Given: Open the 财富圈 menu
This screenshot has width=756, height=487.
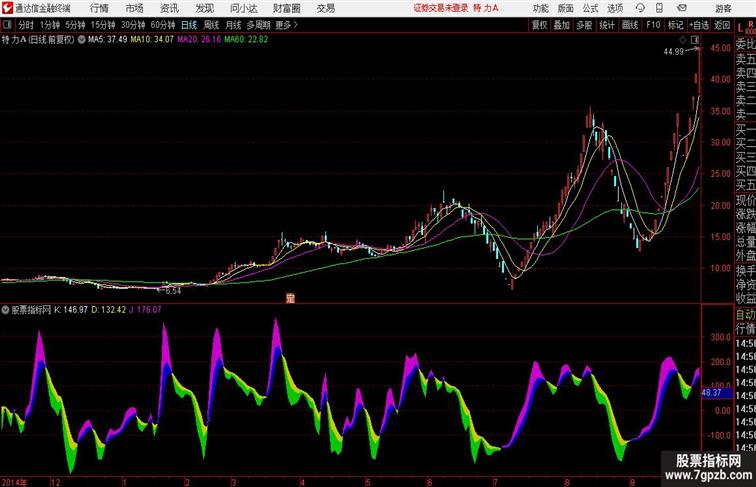Looking at the screenshot, I should (x=286, y=8).
